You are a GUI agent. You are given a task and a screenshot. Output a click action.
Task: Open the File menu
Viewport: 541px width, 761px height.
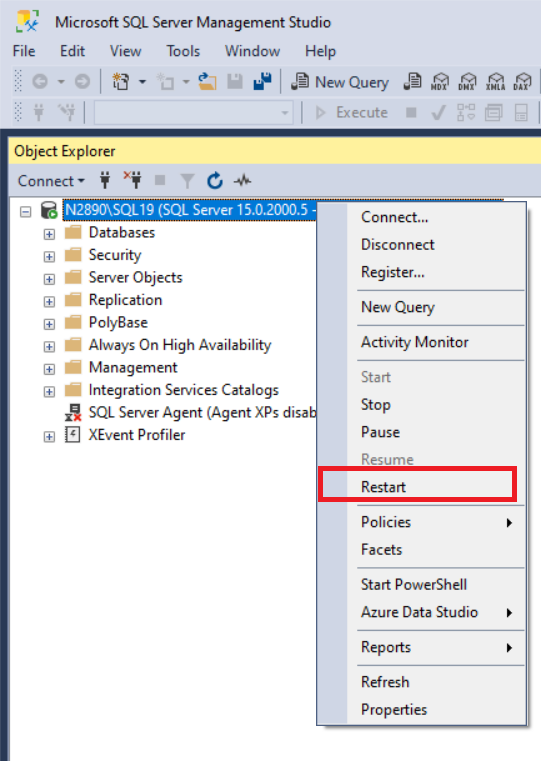tap(24, 51)
